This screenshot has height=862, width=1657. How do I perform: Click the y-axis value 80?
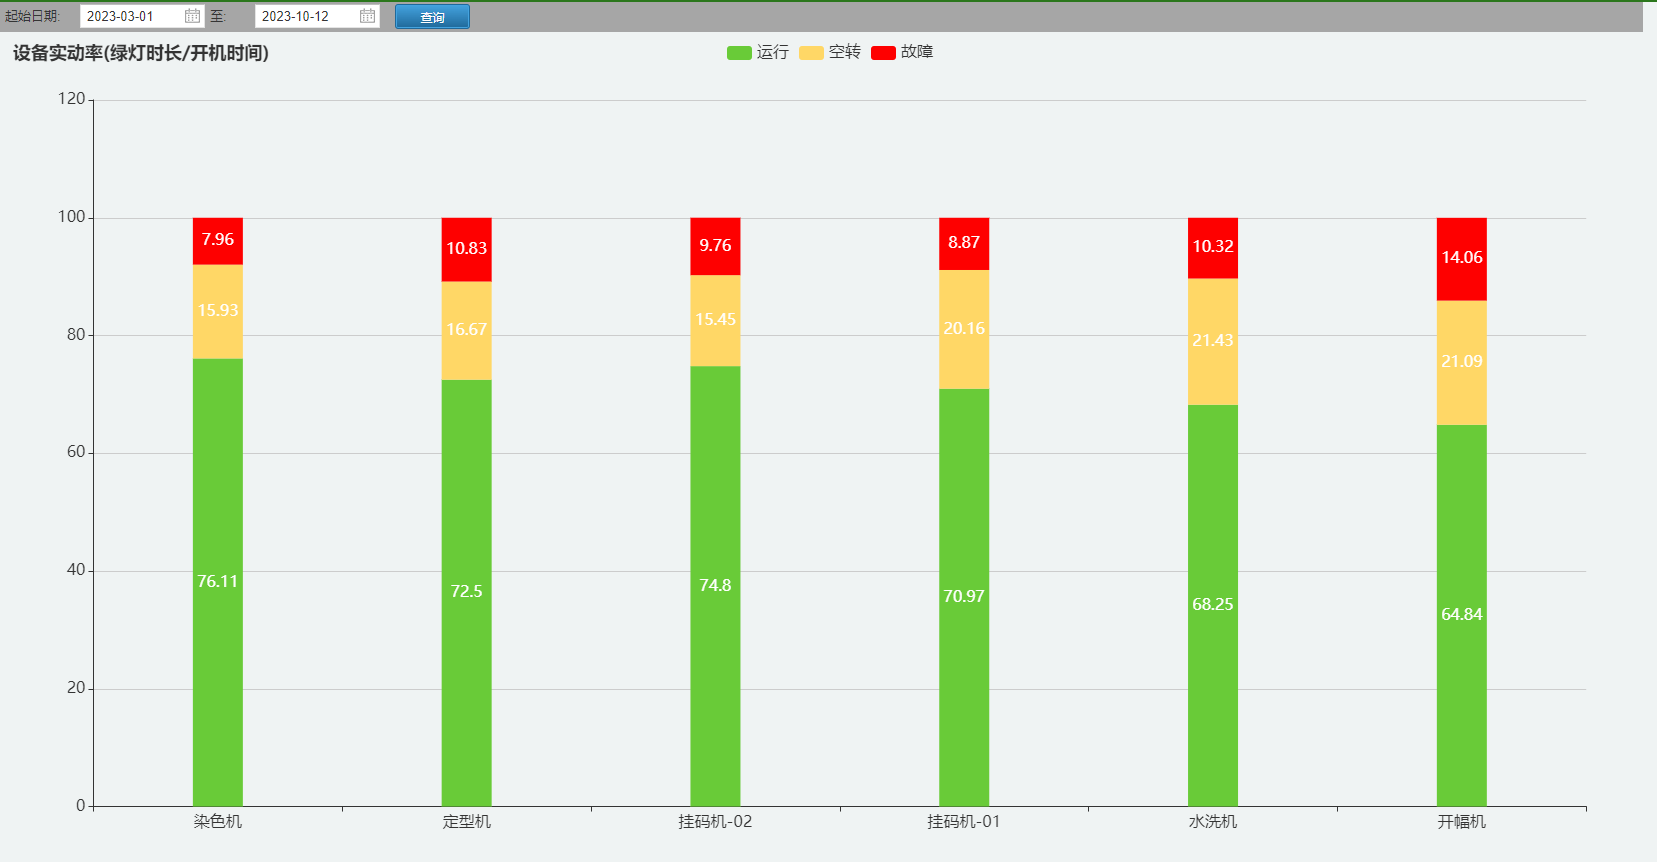point(76,335)
